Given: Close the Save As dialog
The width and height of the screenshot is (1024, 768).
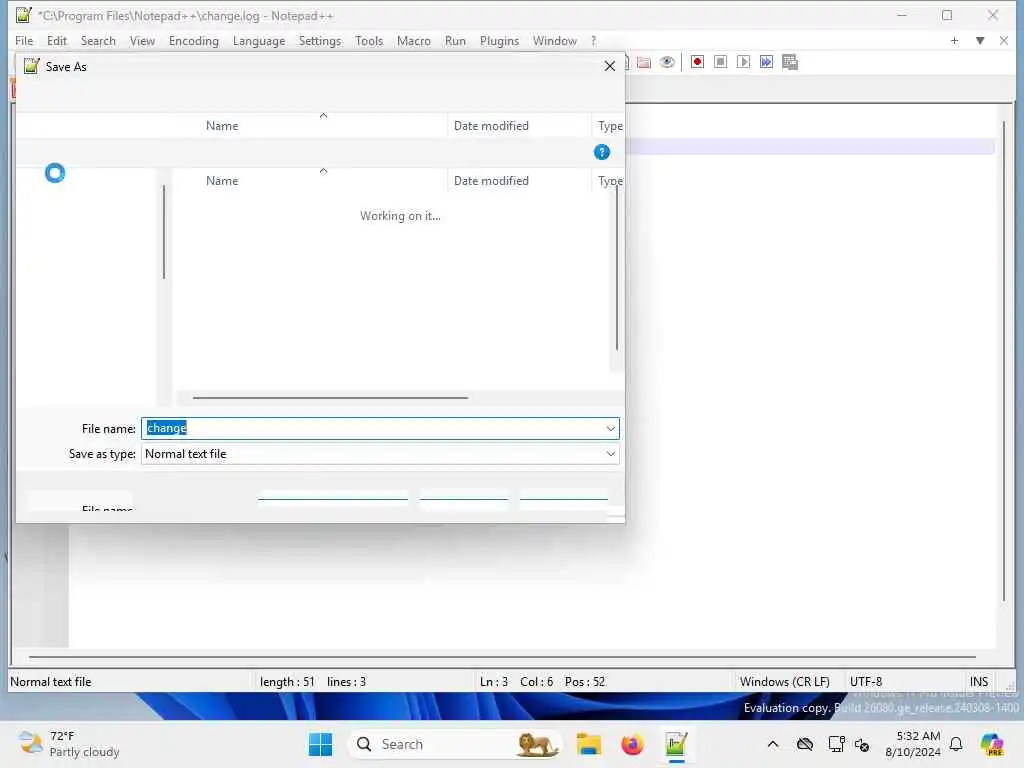Looking at the screenshot, I should point(609,66).
